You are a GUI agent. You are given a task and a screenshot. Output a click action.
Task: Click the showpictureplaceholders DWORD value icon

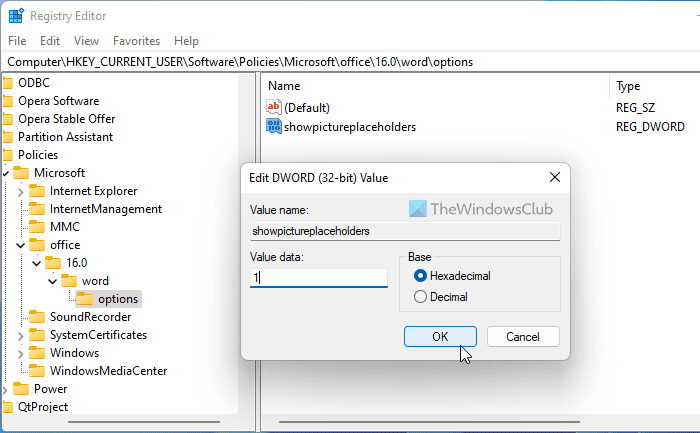274,126
